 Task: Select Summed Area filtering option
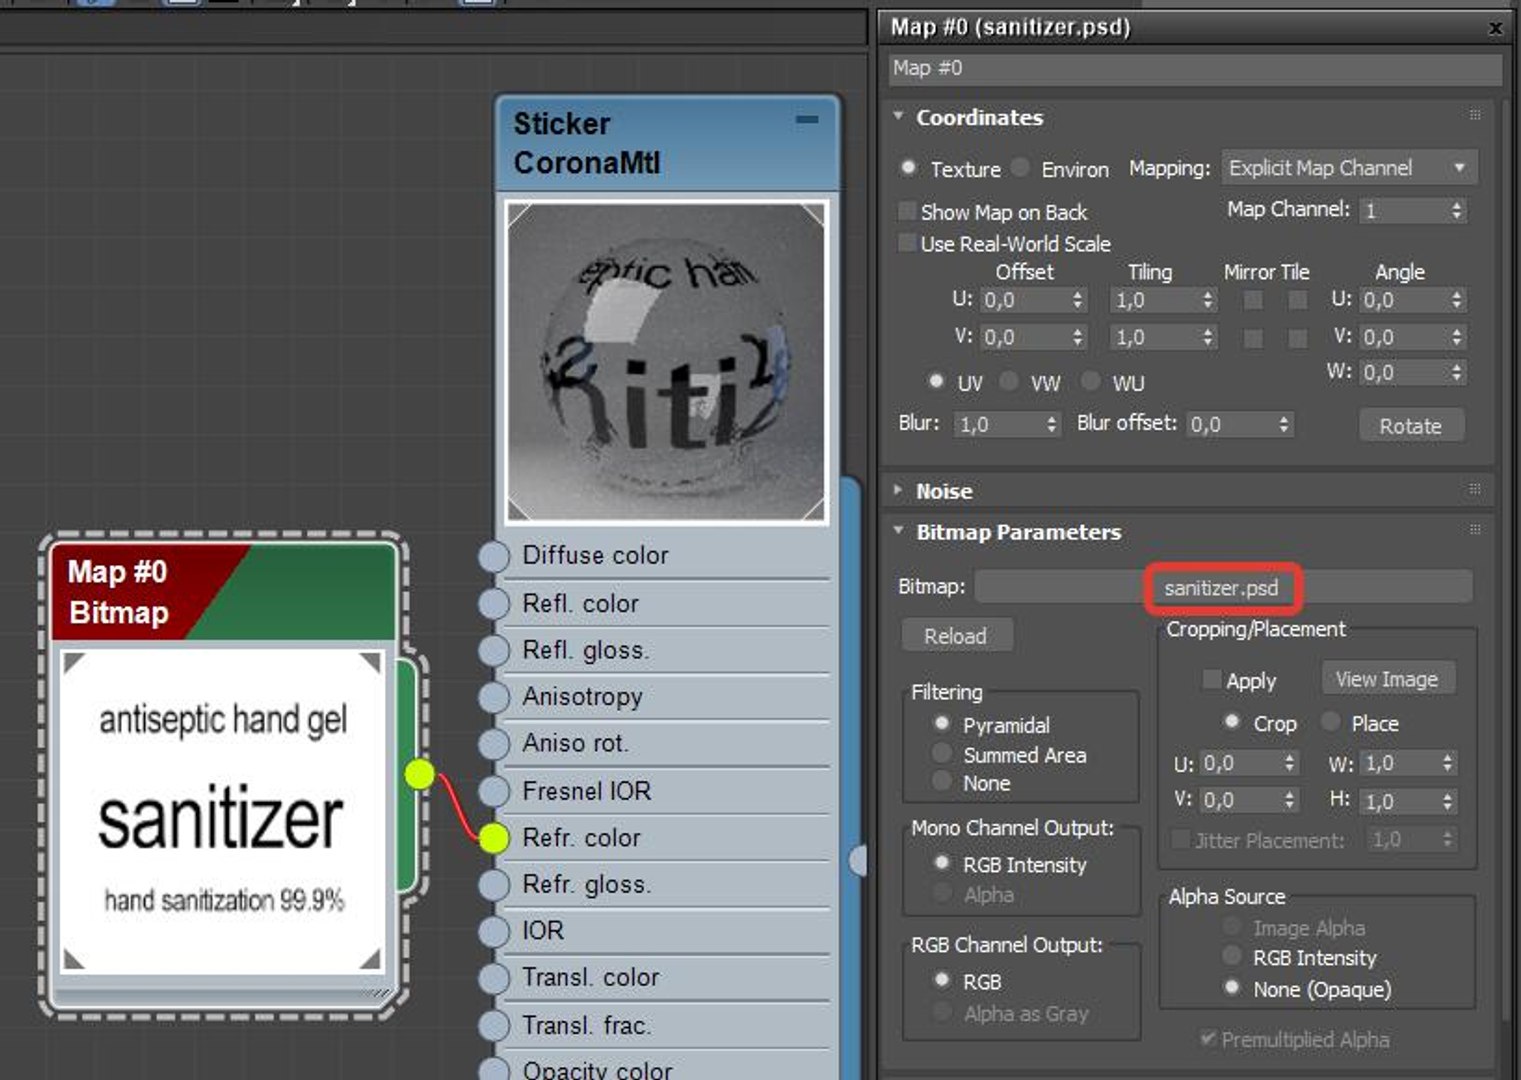[x=941, y=753]
